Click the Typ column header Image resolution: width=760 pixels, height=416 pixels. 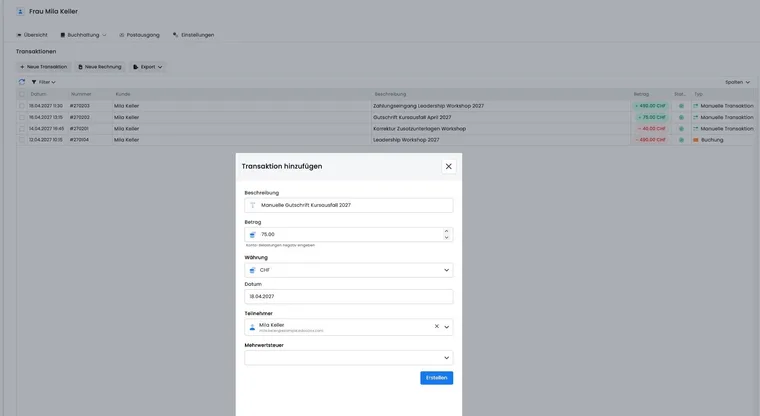point(698,94)
